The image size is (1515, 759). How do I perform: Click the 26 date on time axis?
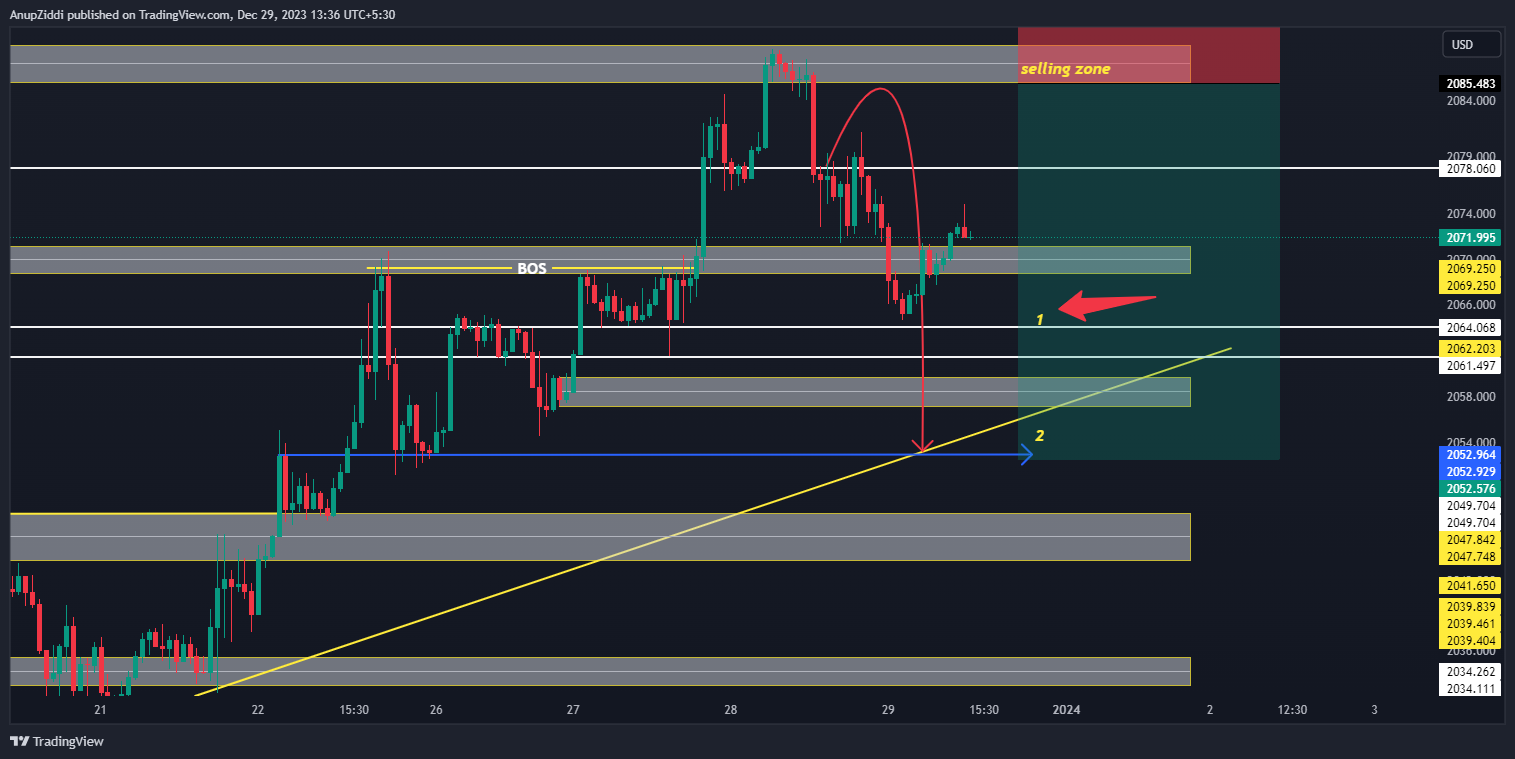[x=436, y=710]
